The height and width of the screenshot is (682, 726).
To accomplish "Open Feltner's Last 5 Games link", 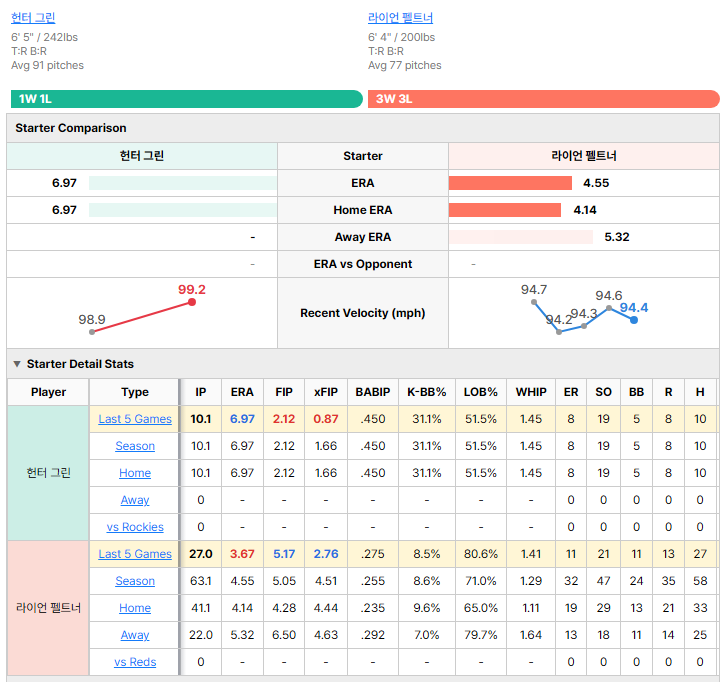I will (x=135, y=554).
